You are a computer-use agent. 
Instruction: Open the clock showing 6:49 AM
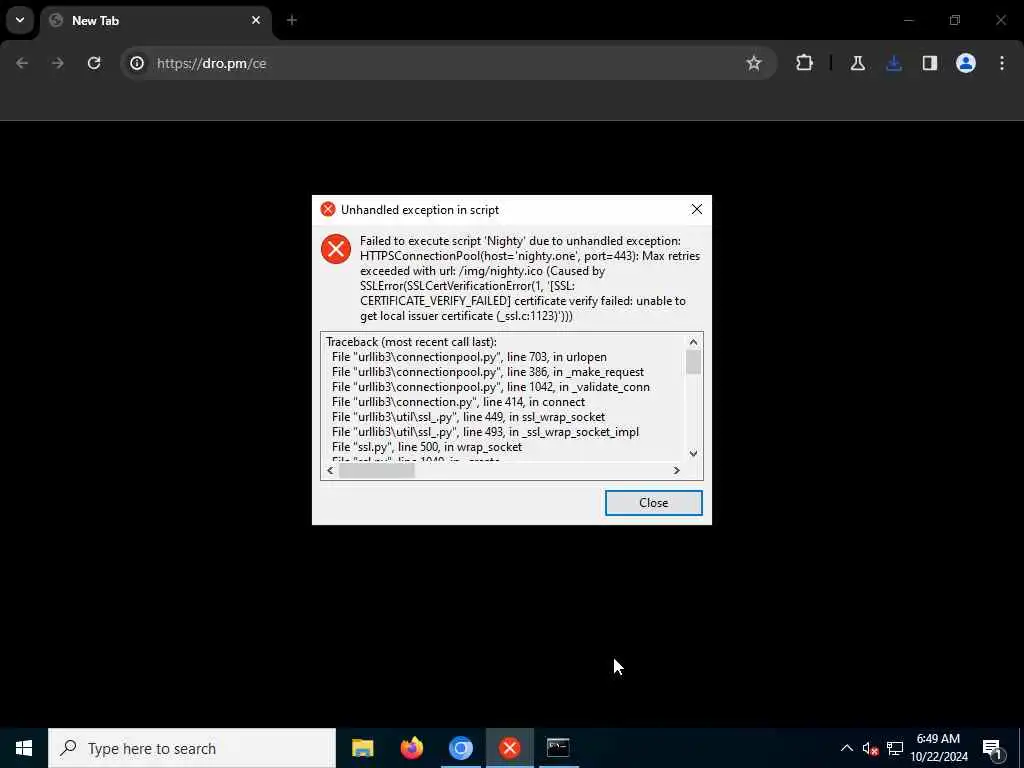(x=938, y=748)
